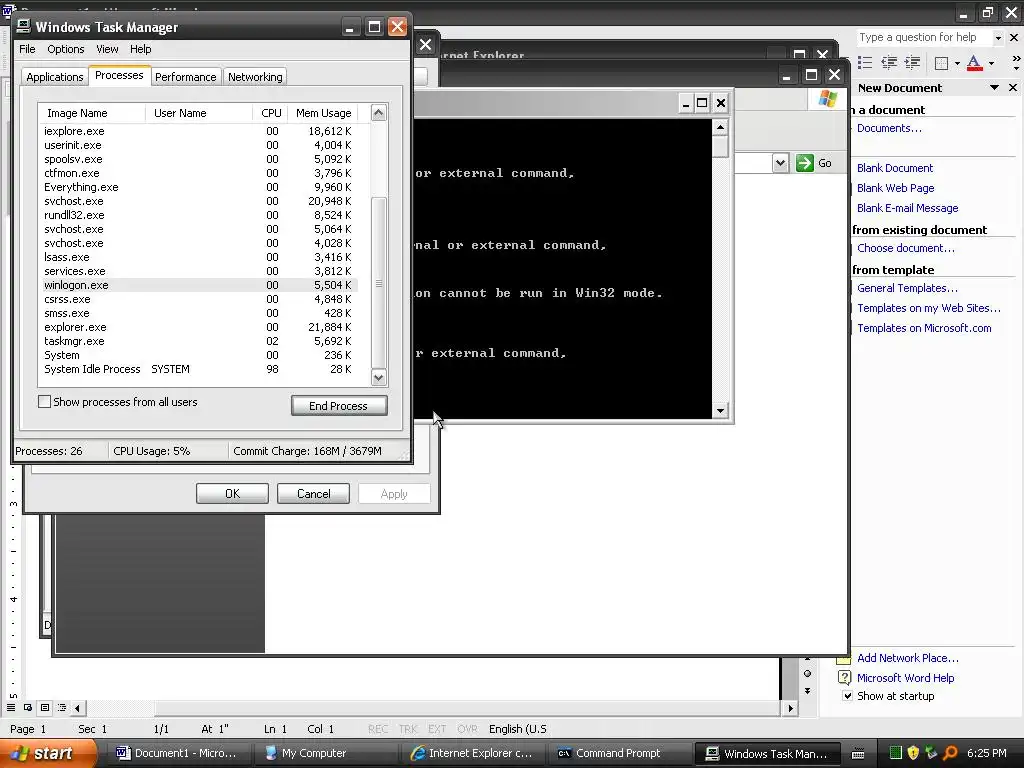
Task: Open Task Manager Options menu
Action: click(x=65, y=49)
